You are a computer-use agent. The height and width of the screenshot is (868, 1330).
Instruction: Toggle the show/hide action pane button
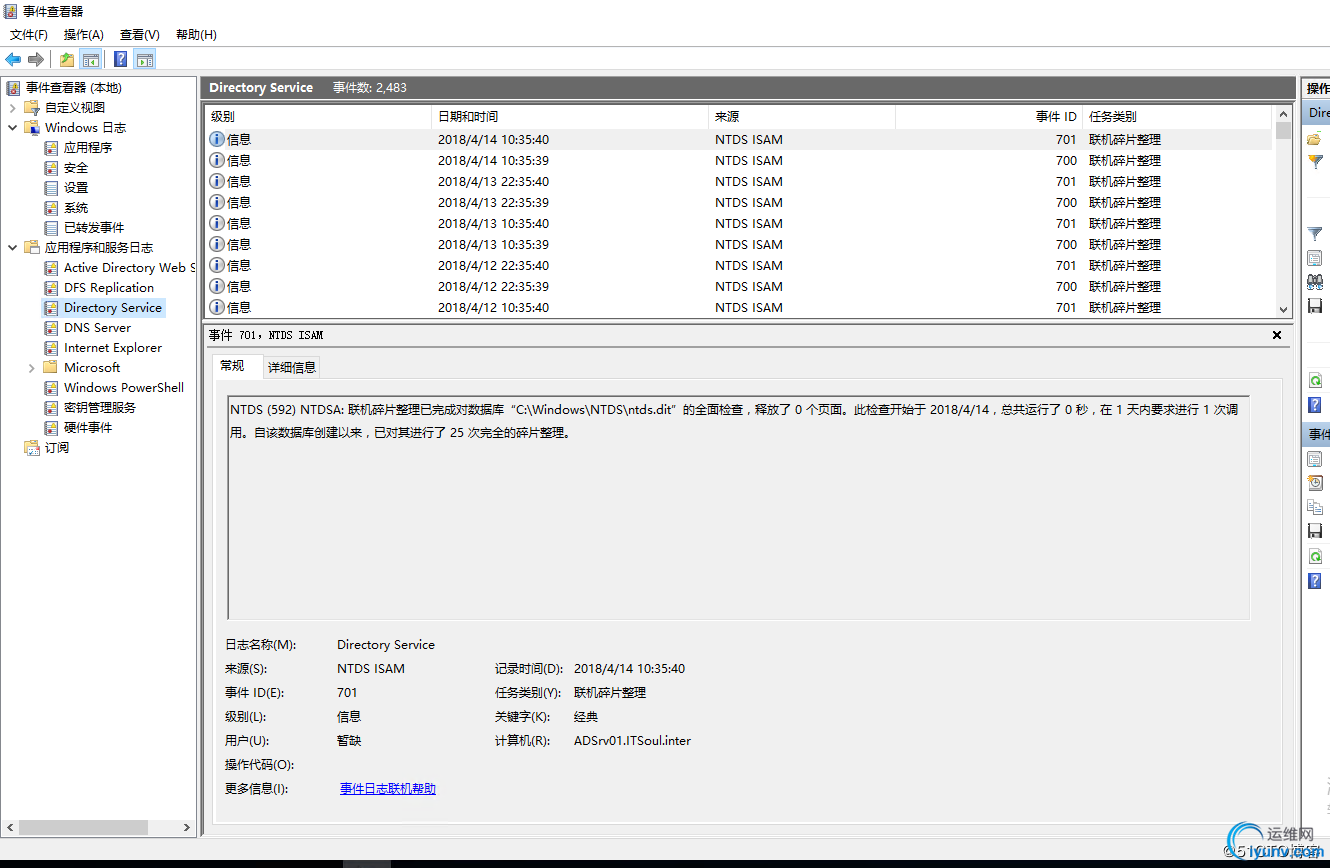pos(145,59)
